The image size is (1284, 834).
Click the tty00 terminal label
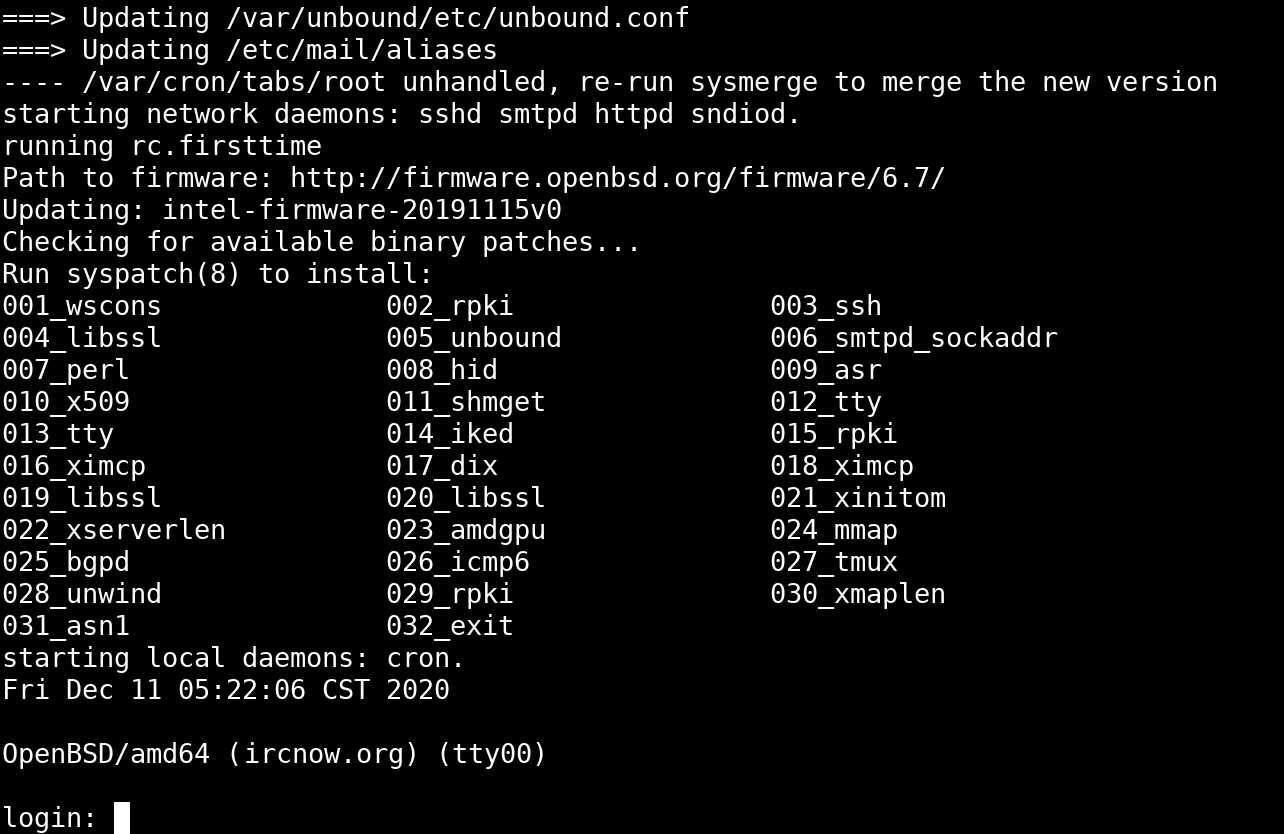click(490, 753)
